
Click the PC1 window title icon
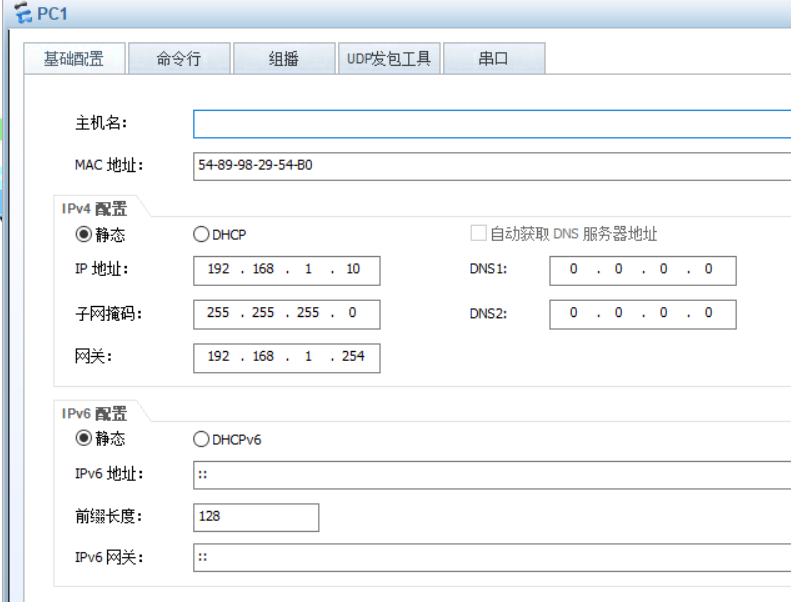(x=23, y=13)
